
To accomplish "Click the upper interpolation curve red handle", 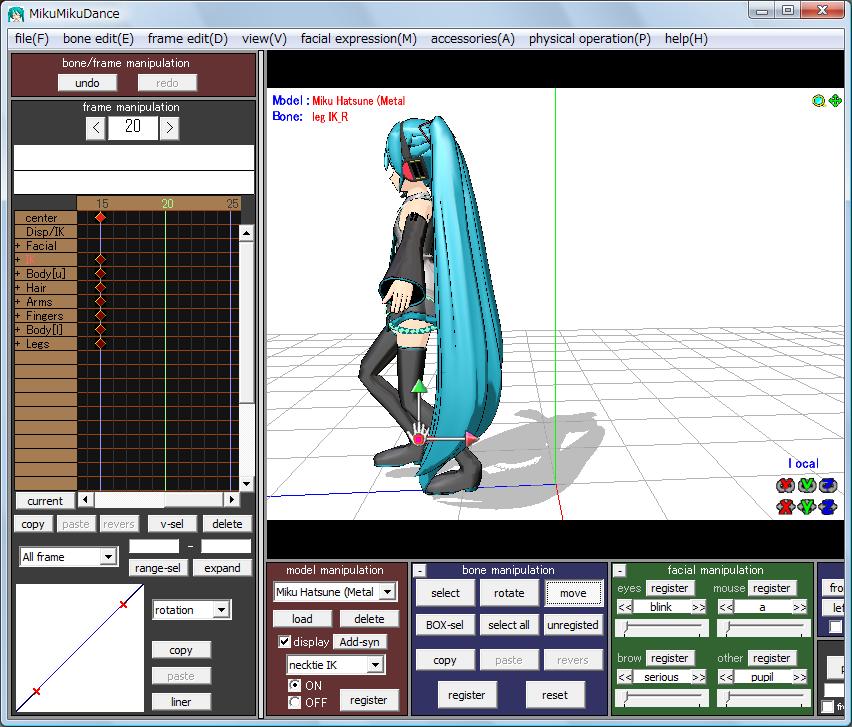I will 124,604.
